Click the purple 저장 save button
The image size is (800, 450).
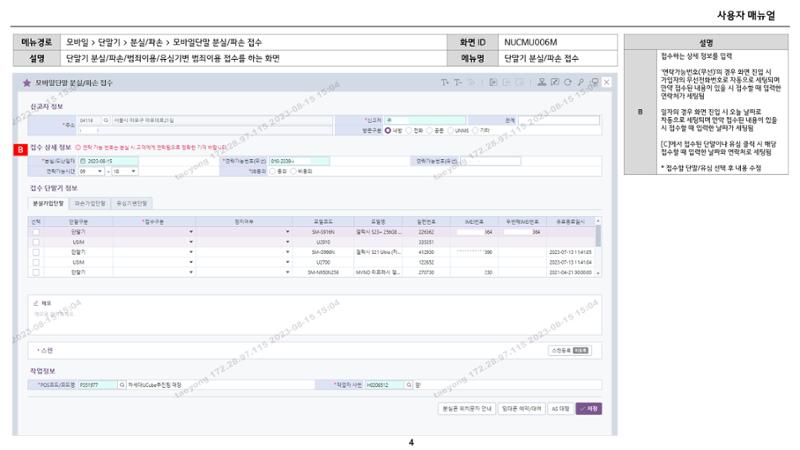coord(589,409)
